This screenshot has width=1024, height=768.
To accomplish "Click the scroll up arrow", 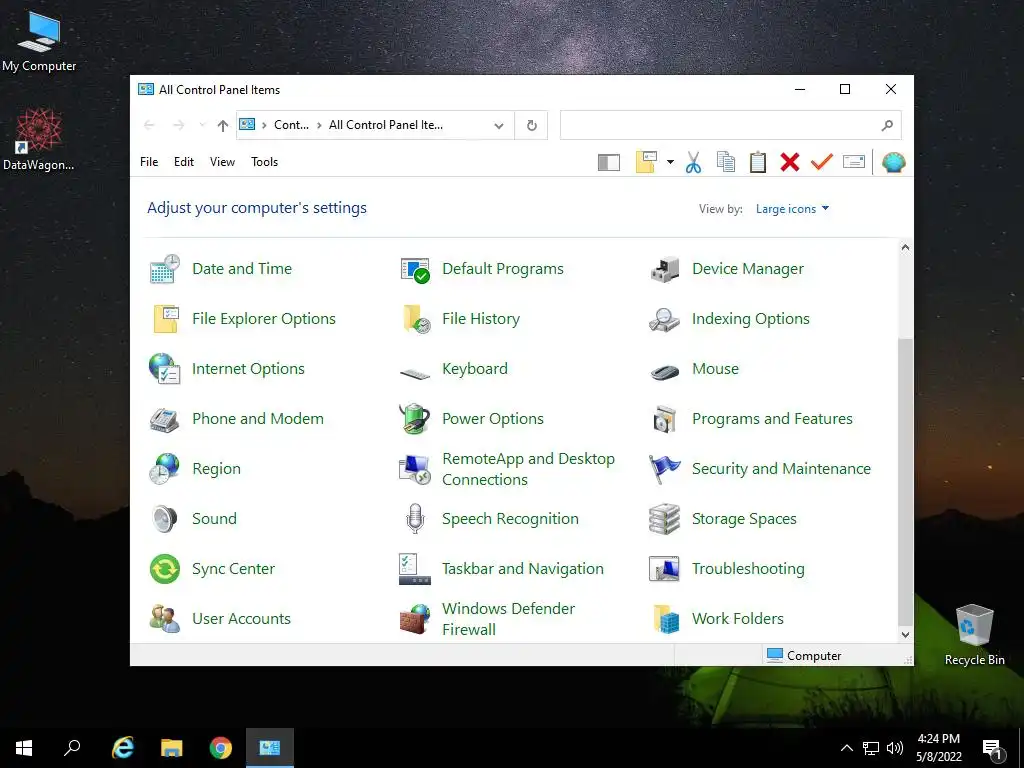I will point(905,248).
